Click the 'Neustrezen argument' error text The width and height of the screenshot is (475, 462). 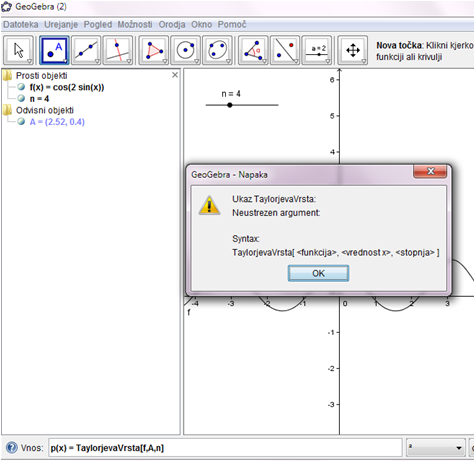tap(276, 213)
